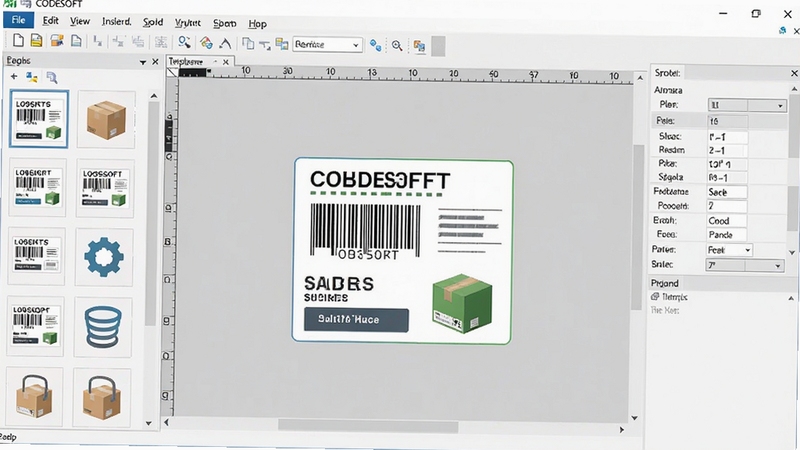Select the CORDESOFFT title on the label
Image resolution: width=800 pixels, height=450 pixels.
click(380, 180)
